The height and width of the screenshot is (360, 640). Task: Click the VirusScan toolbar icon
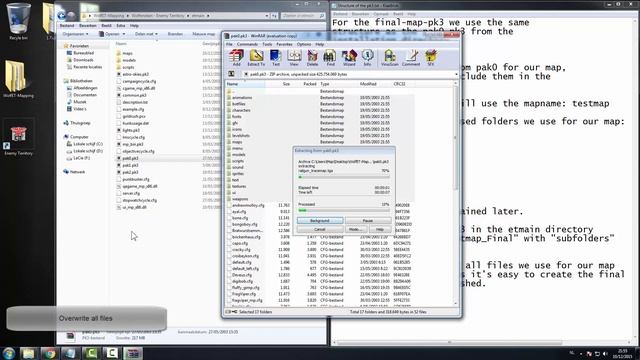click(389, 58)
